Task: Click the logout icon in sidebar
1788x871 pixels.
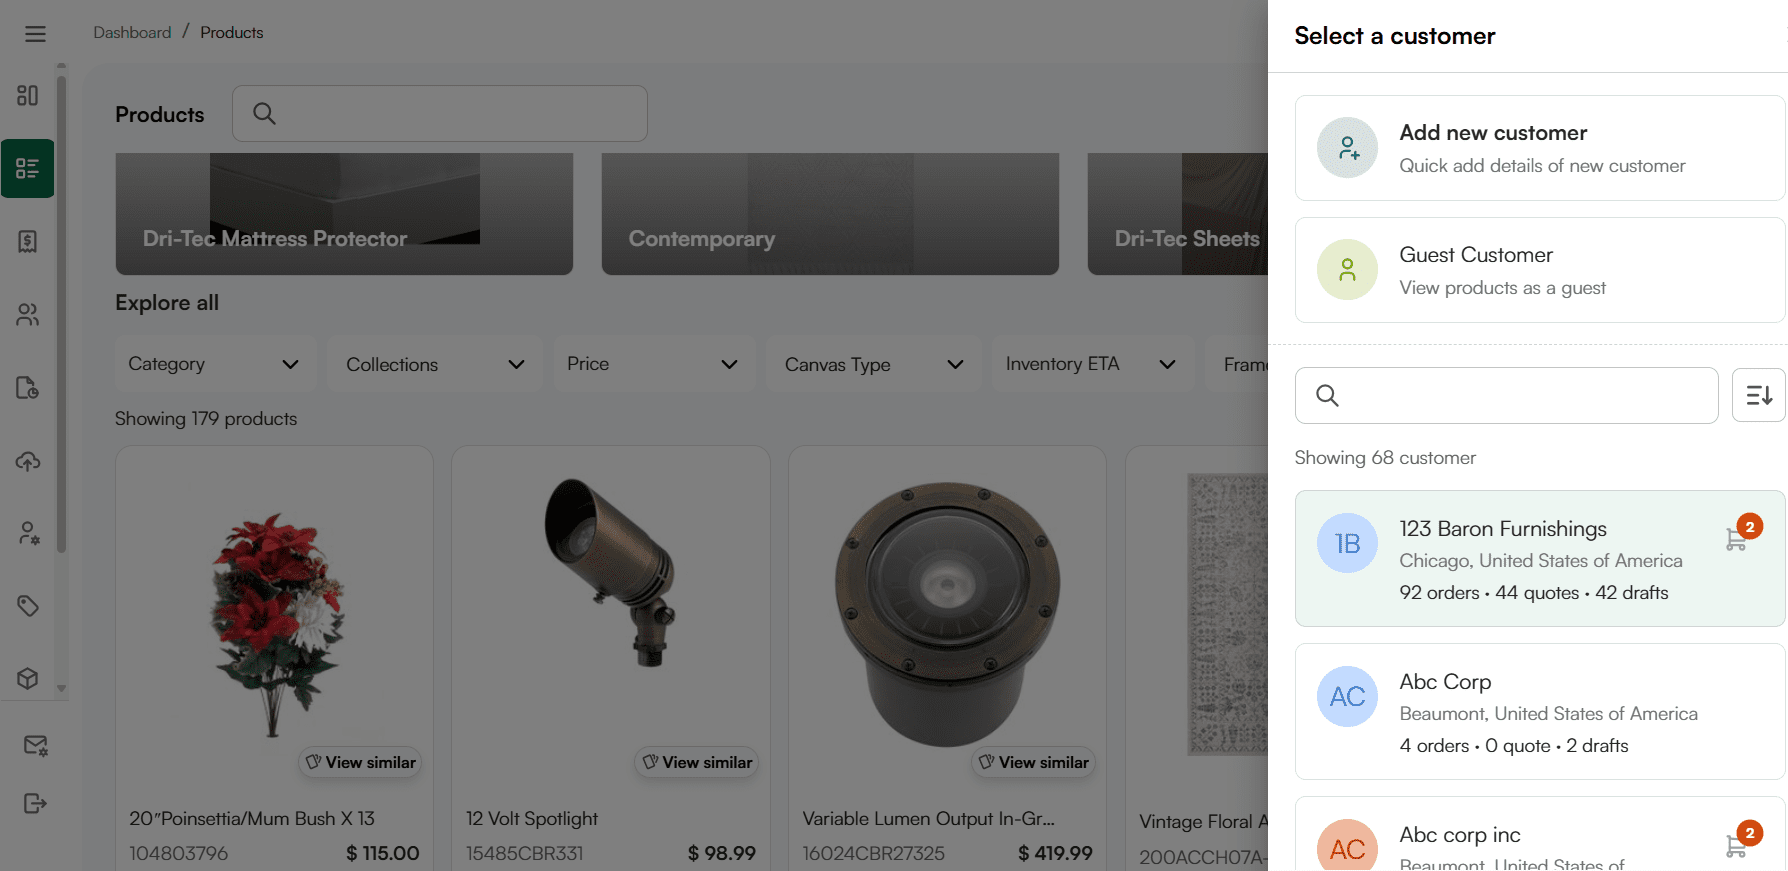Action: pyautogui.click(x=35, y=804)
